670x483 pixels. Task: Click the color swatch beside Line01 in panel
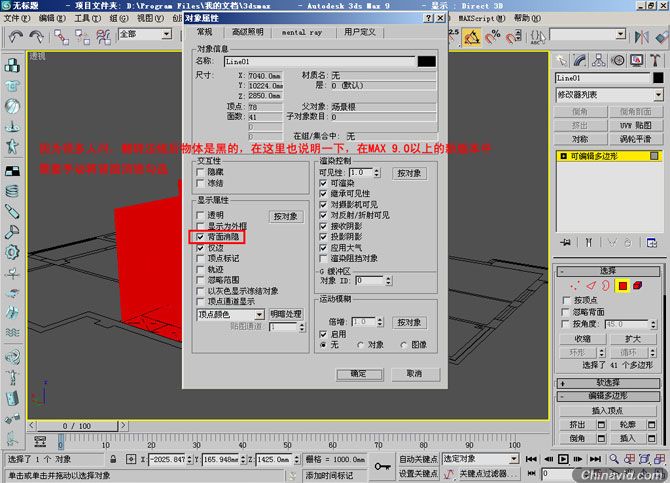(658, 78)
